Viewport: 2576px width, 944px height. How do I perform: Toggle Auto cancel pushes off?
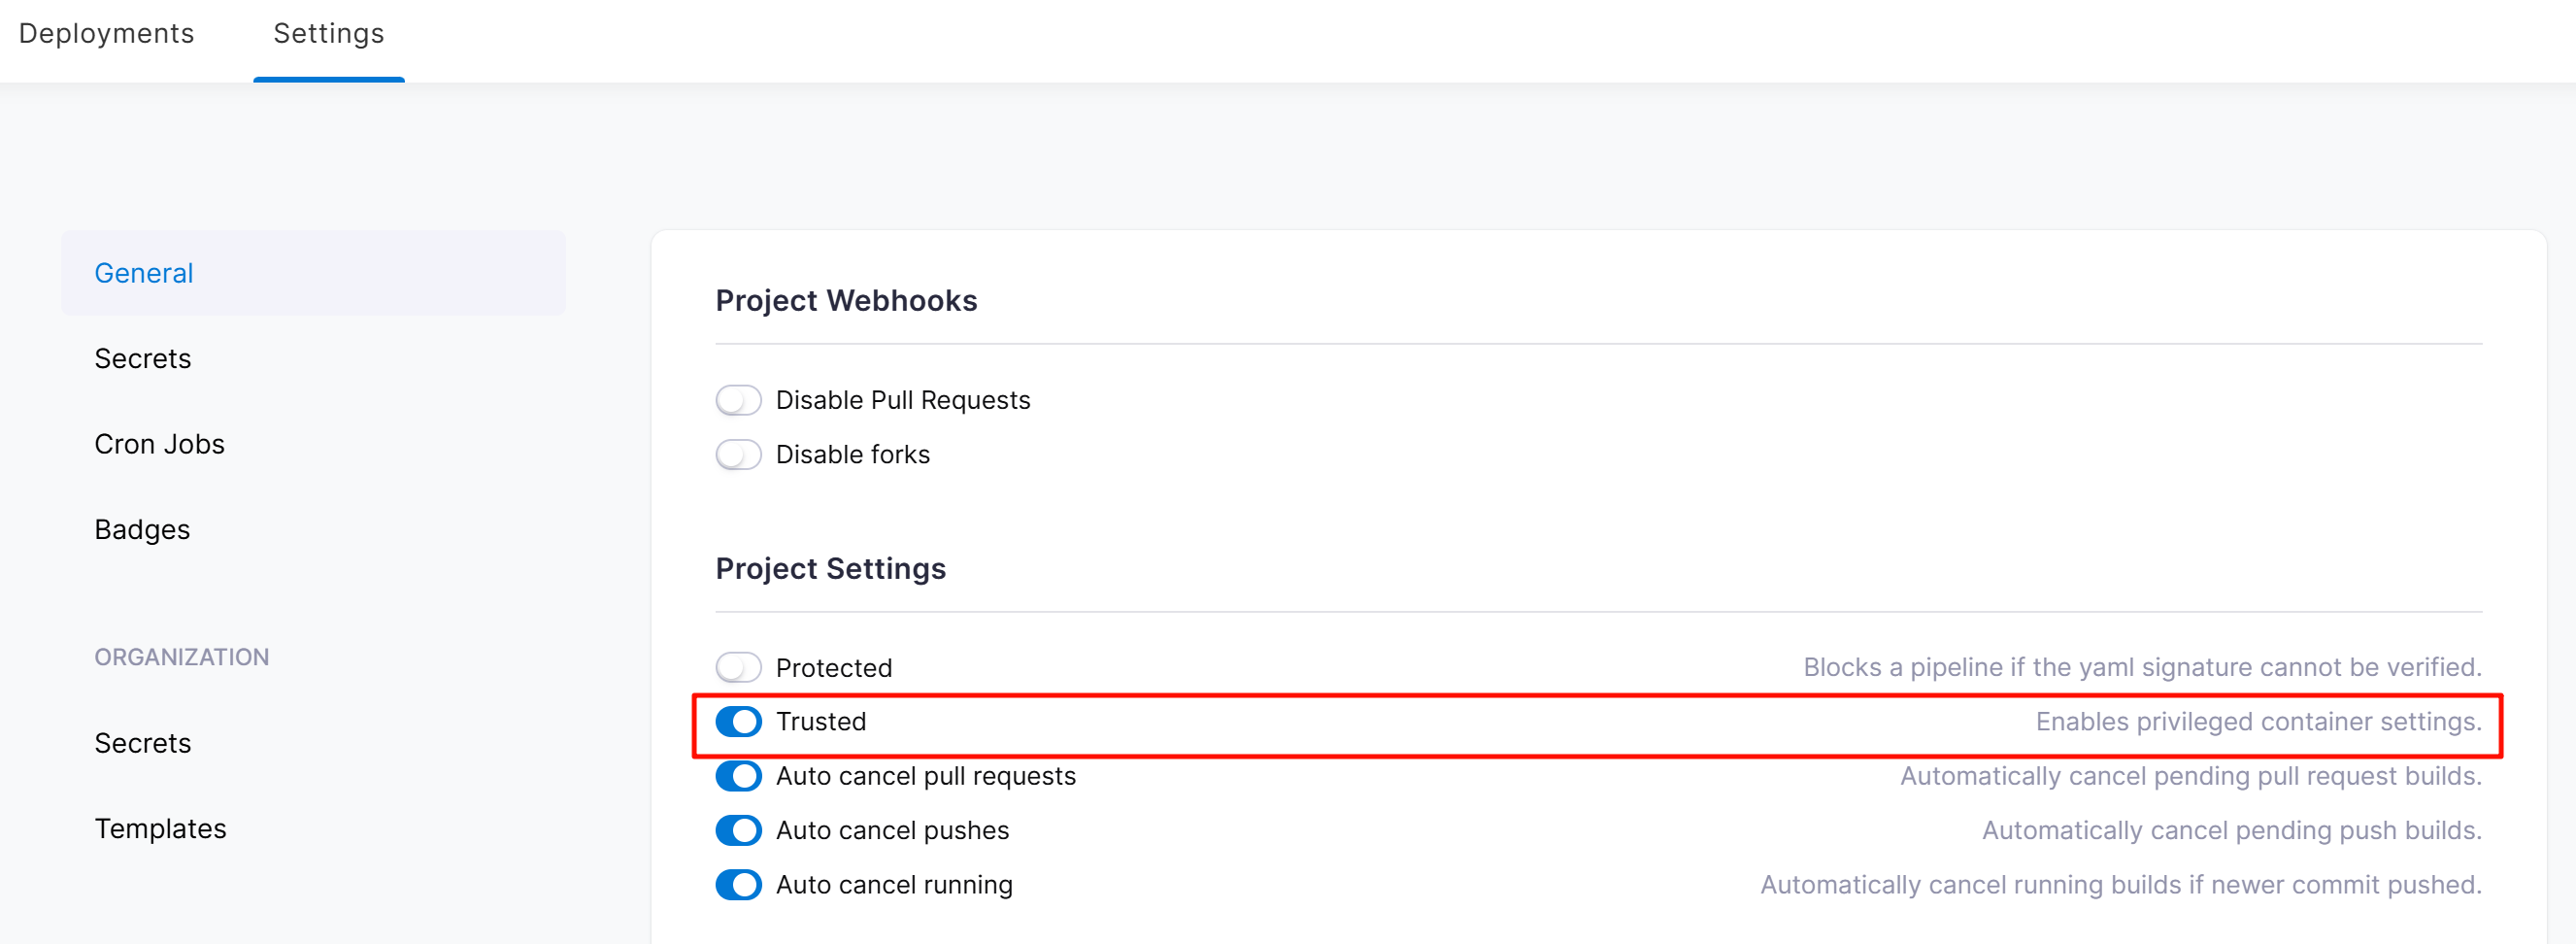pos(738,830)
